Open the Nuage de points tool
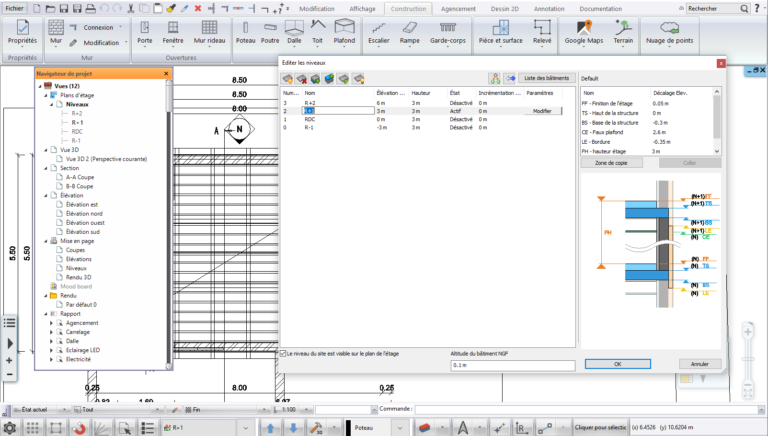This screenshot has height=436, width=768. pyautogui.click(x=670, y=32)
